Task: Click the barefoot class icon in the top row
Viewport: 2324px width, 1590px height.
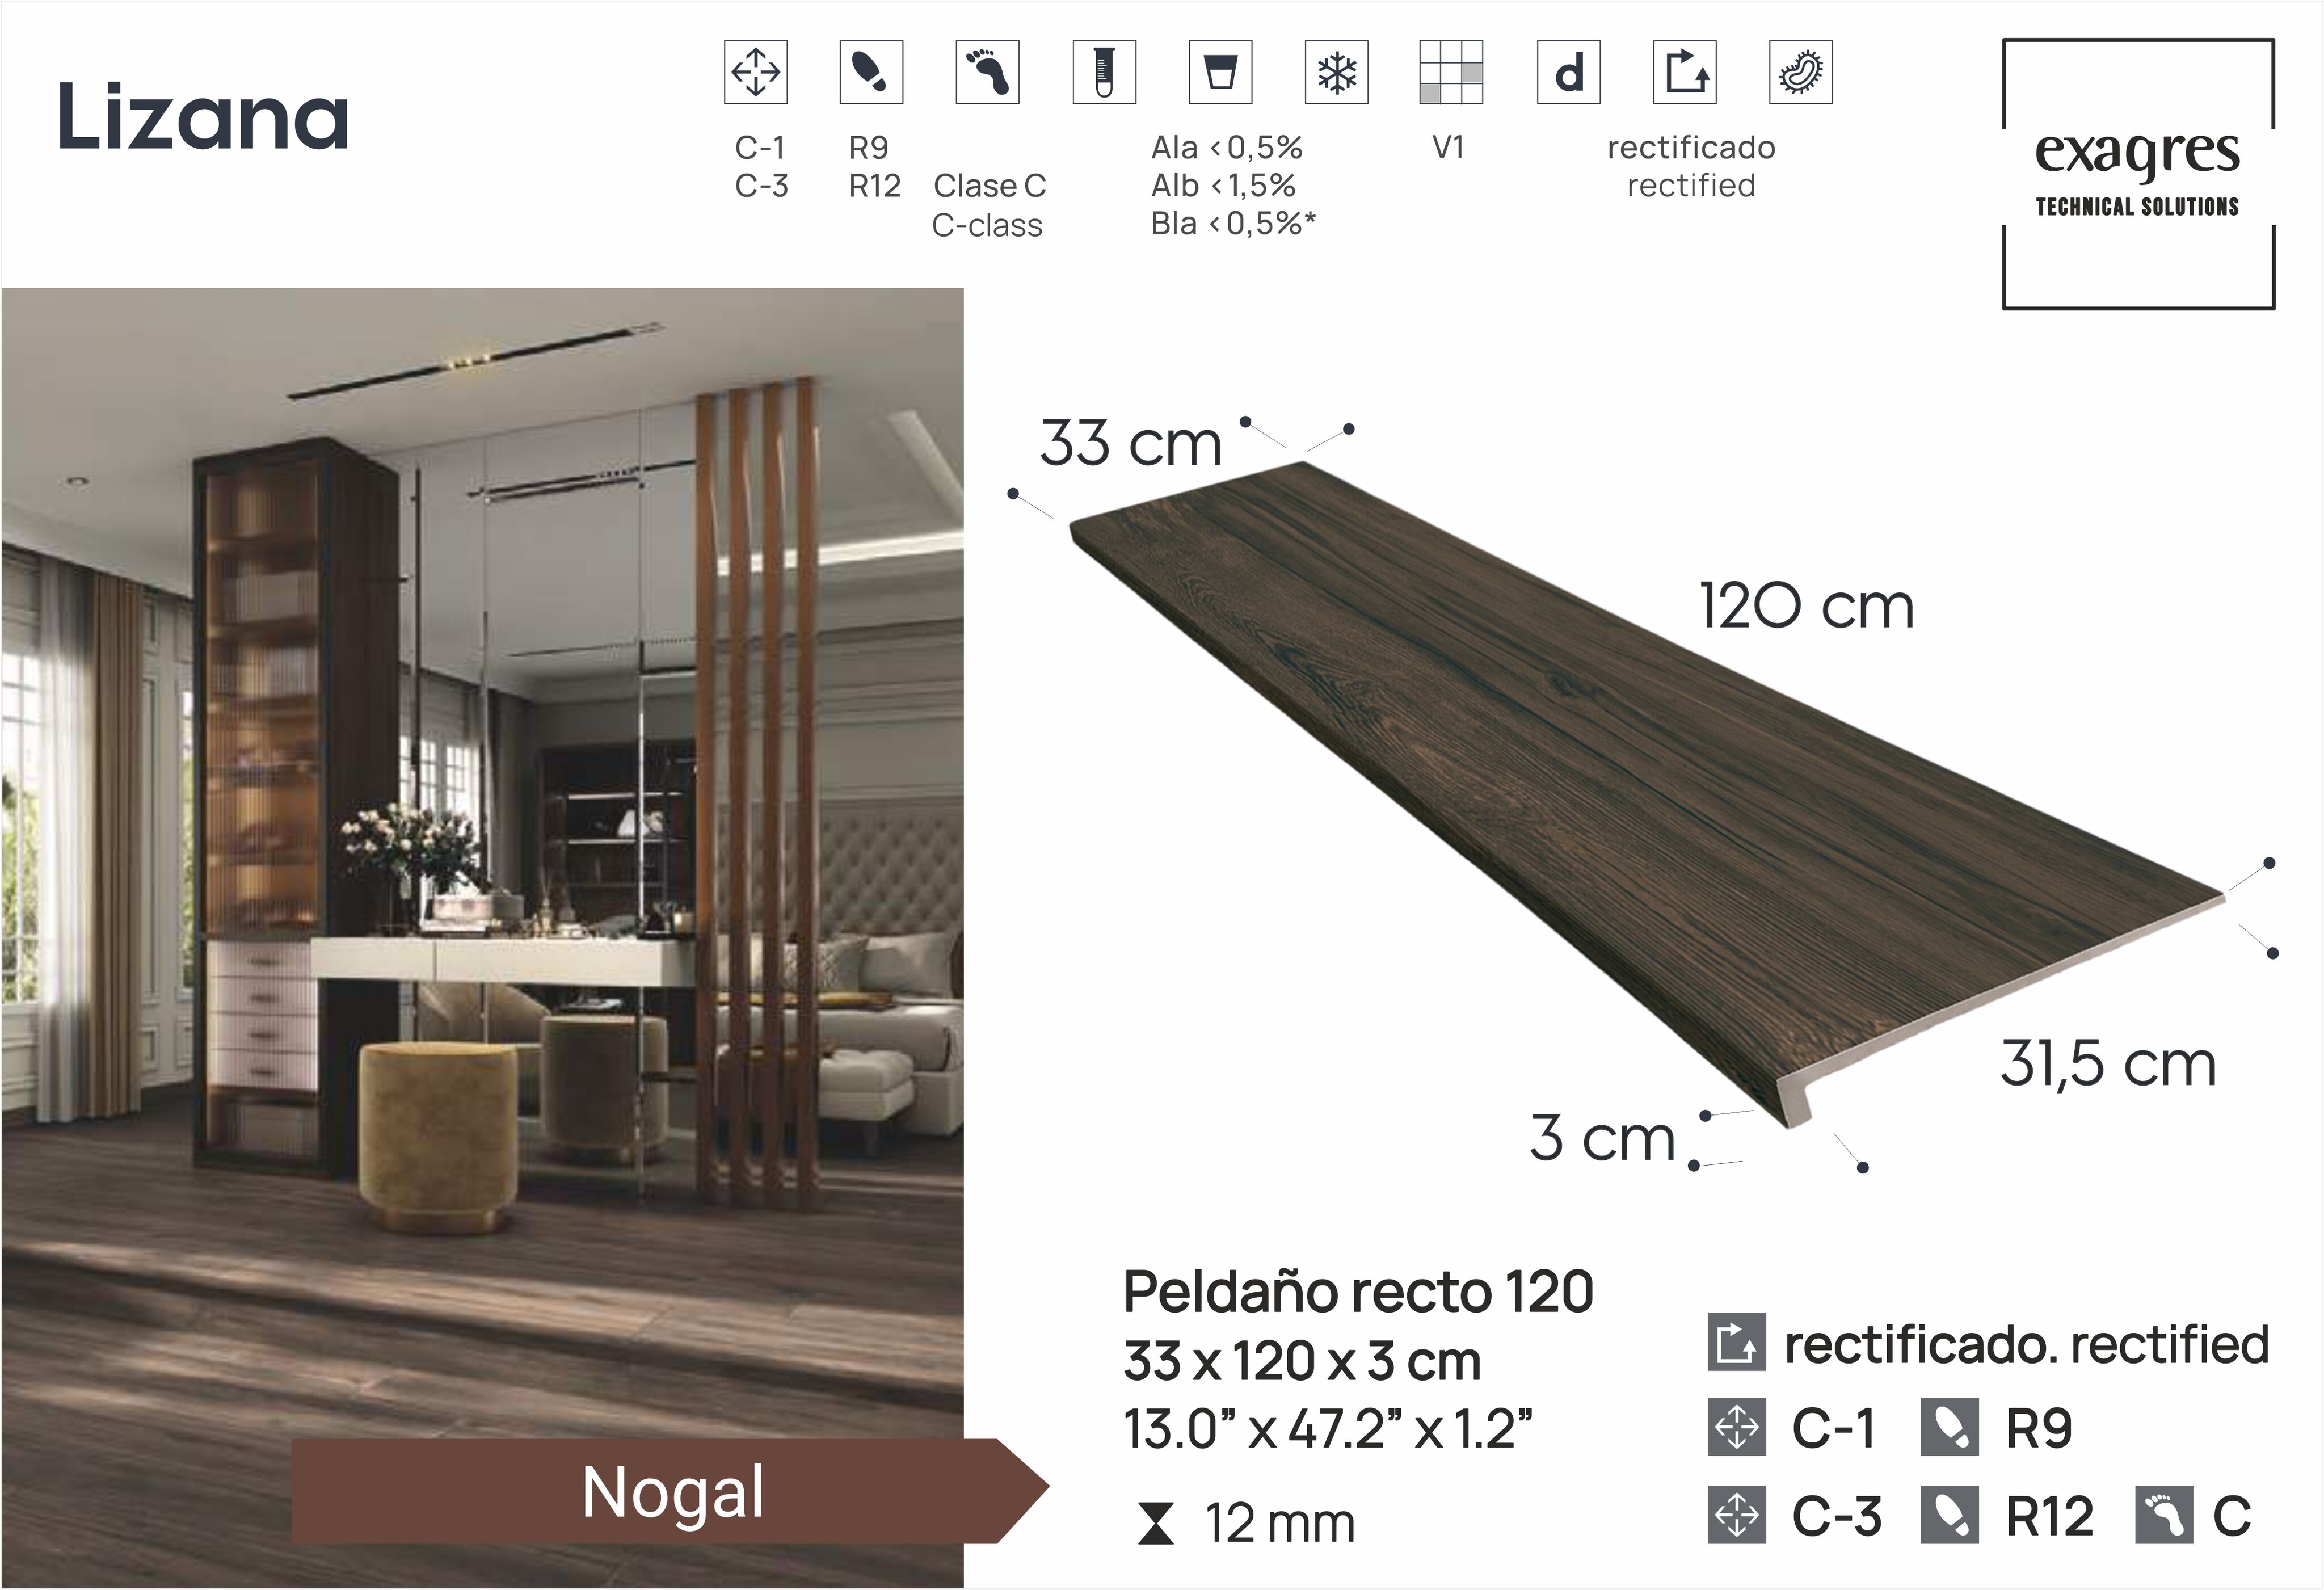Action: [987, 72]
